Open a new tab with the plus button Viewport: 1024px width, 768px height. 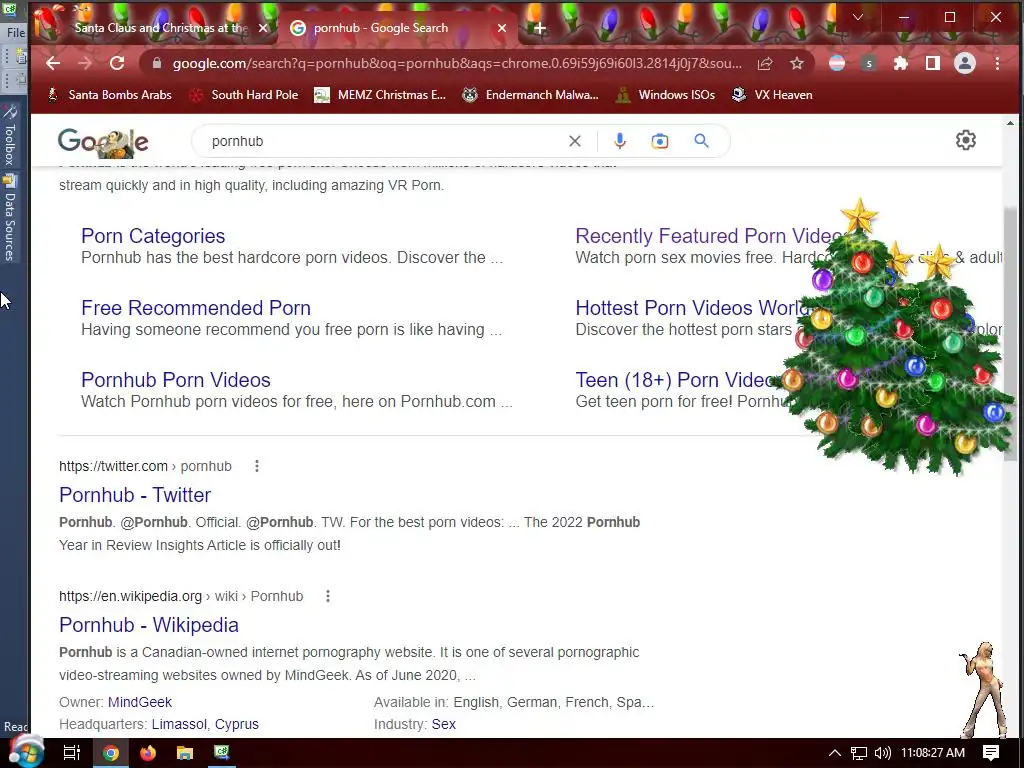pyautogui.click(x=539, y=28)
